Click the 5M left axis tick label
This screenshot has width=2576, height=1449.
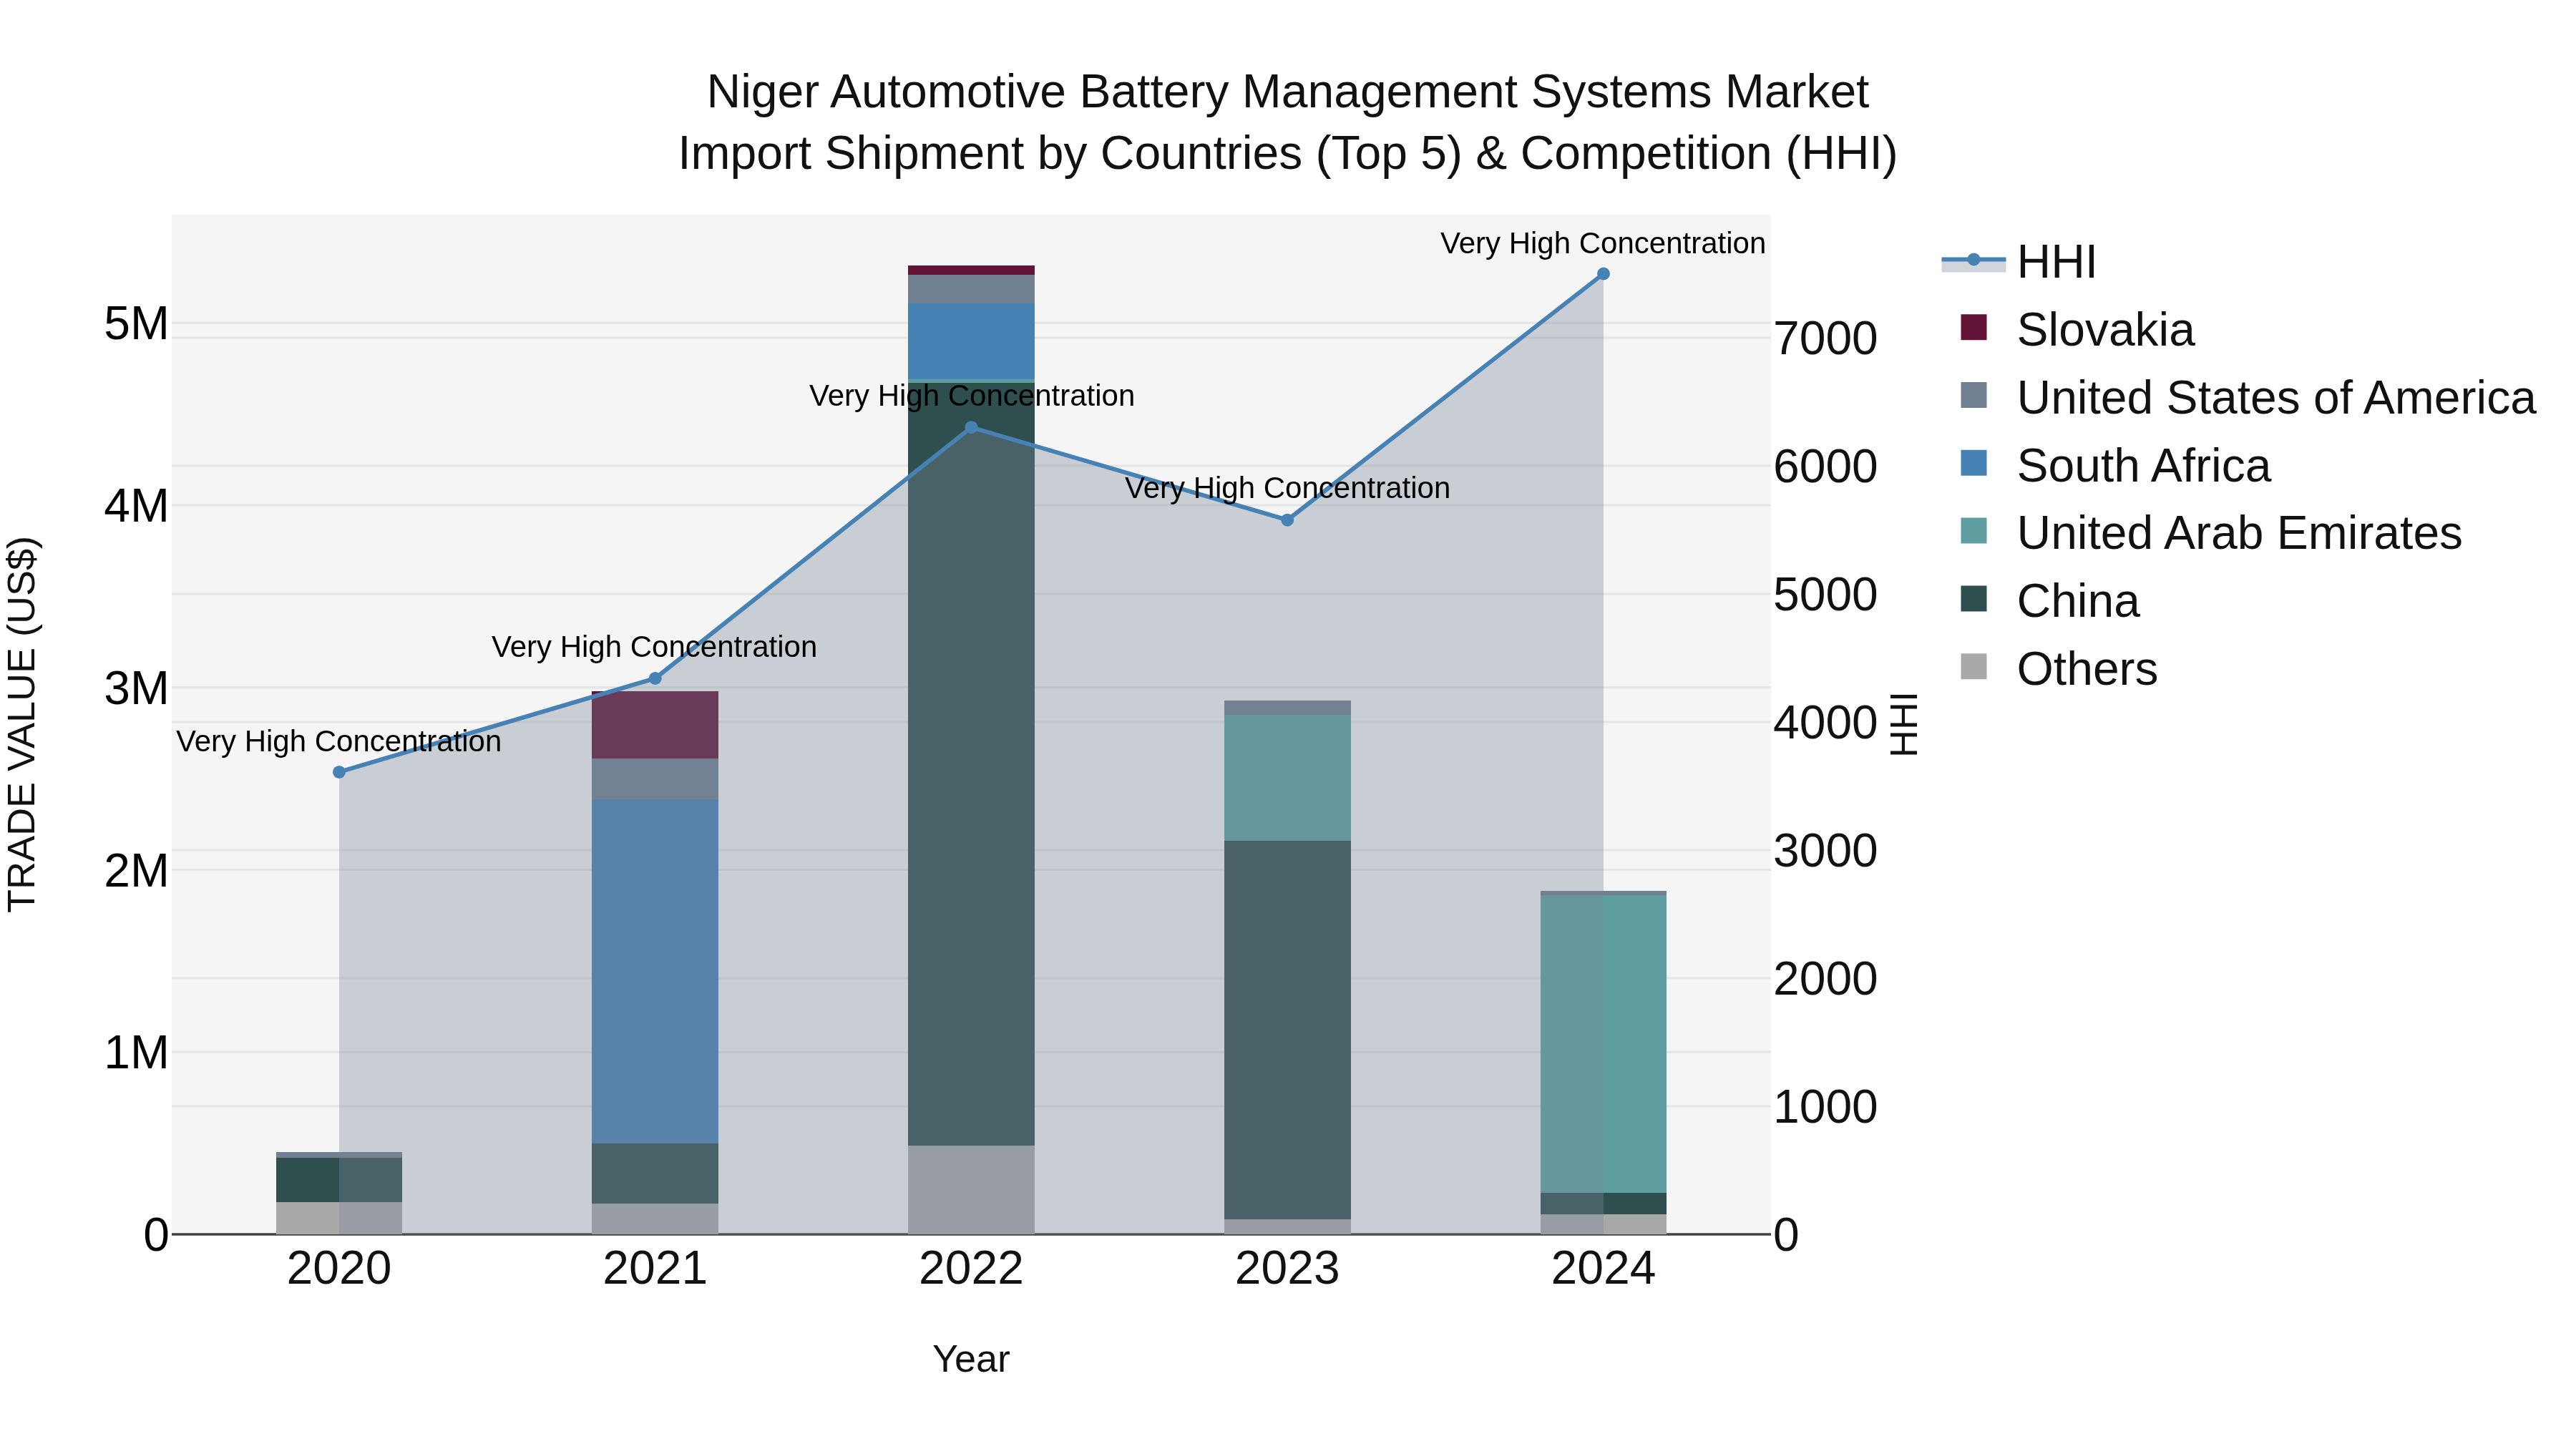pyautogui.click(x=136, y=323)
